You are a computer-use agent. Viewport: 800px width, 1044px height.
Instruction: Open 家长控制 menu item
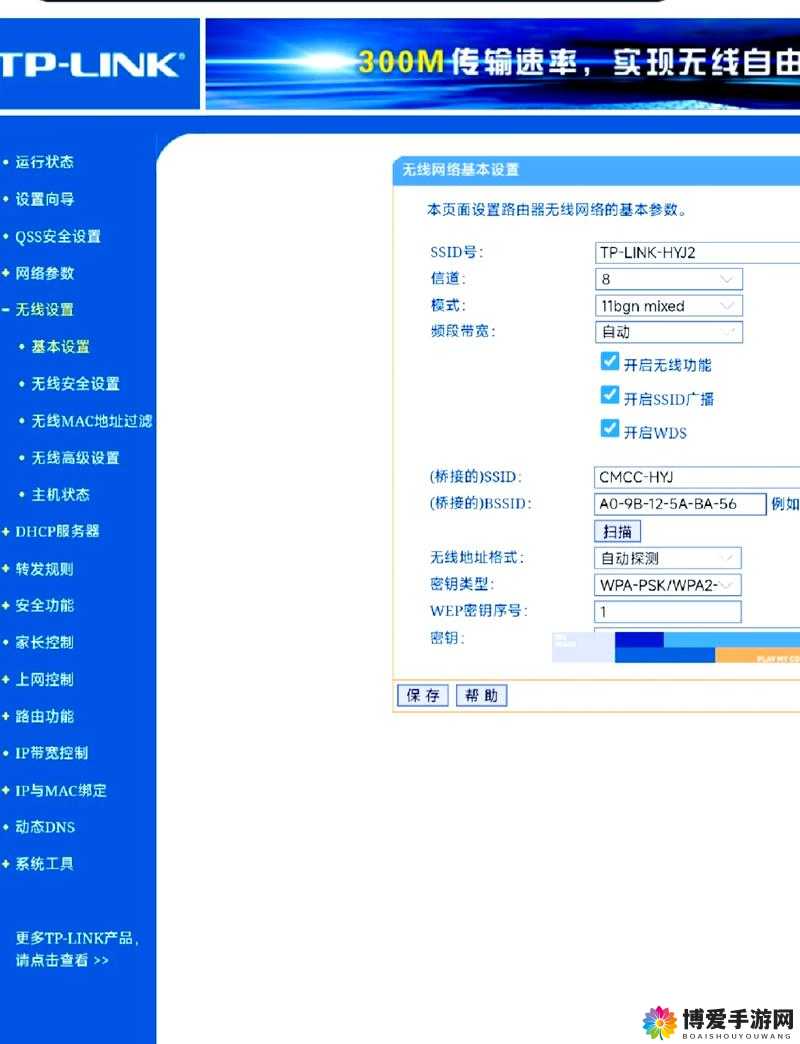(x=45, y=643)
